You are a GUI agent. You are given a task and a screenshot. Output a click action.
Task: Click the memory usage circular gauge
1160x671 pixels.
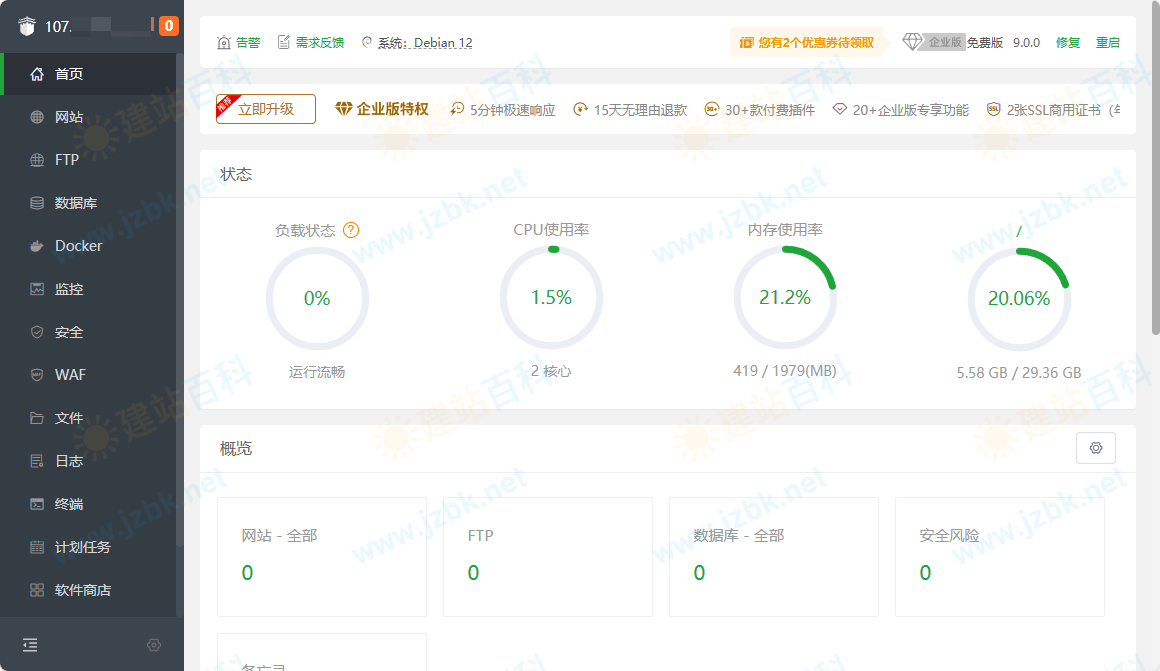coord(785,298)
